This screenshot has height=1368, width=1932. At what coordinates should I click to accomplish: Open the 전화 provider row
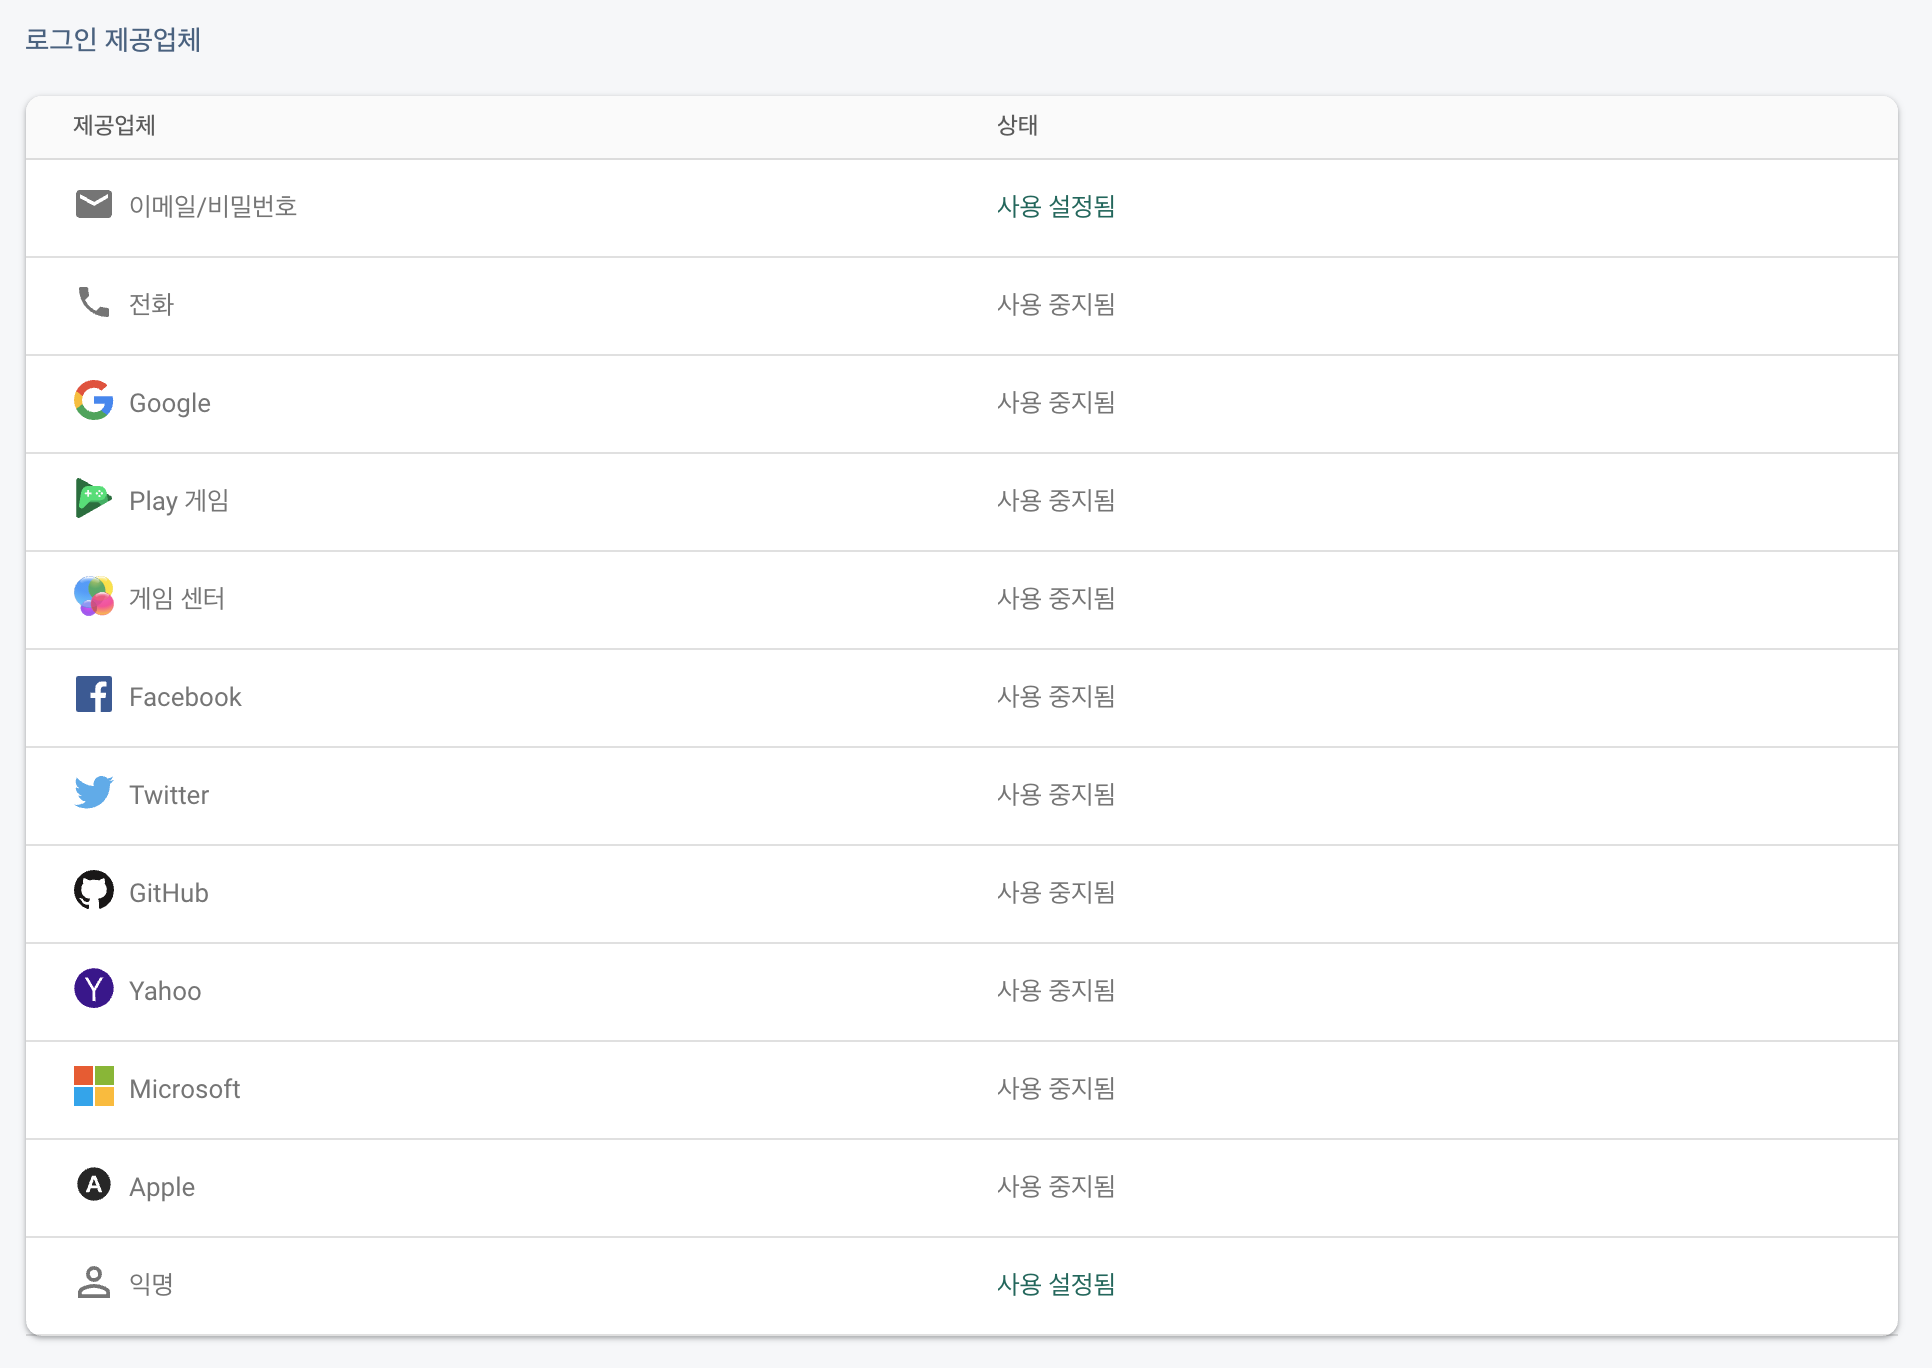[152, 304]
